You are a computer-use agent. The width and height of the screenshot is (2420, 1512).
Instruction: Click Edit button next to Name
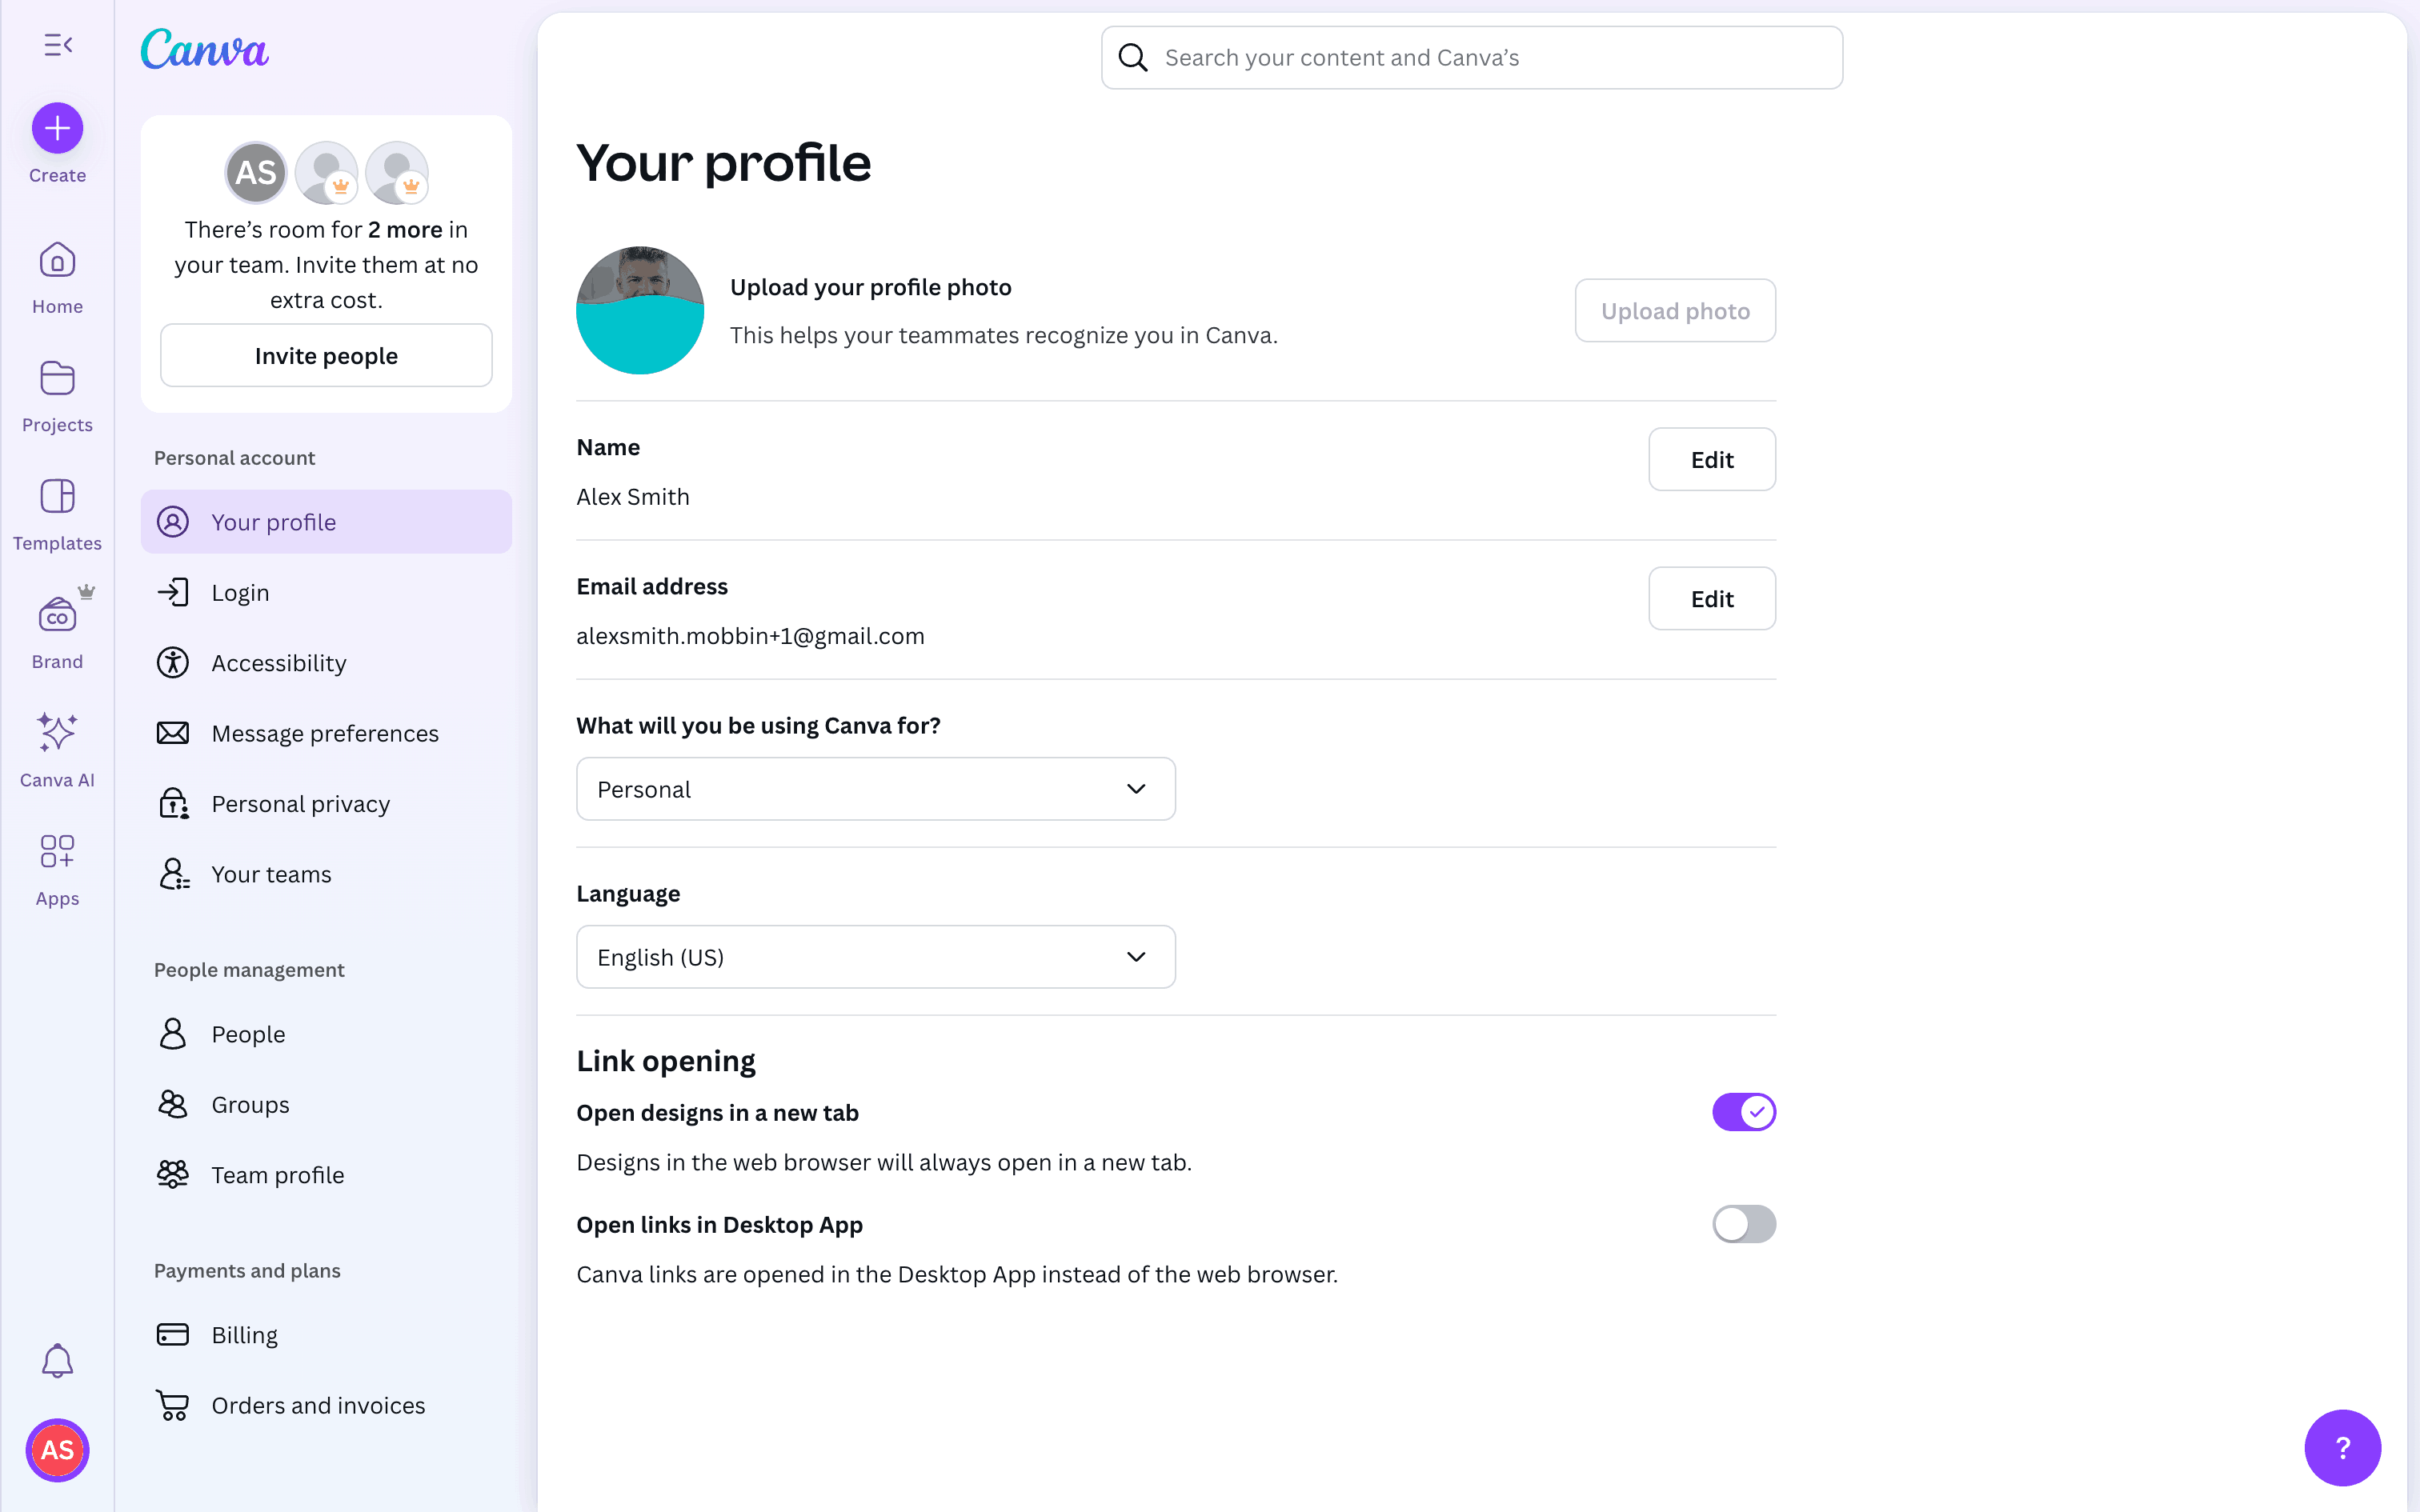[1711, 460]
